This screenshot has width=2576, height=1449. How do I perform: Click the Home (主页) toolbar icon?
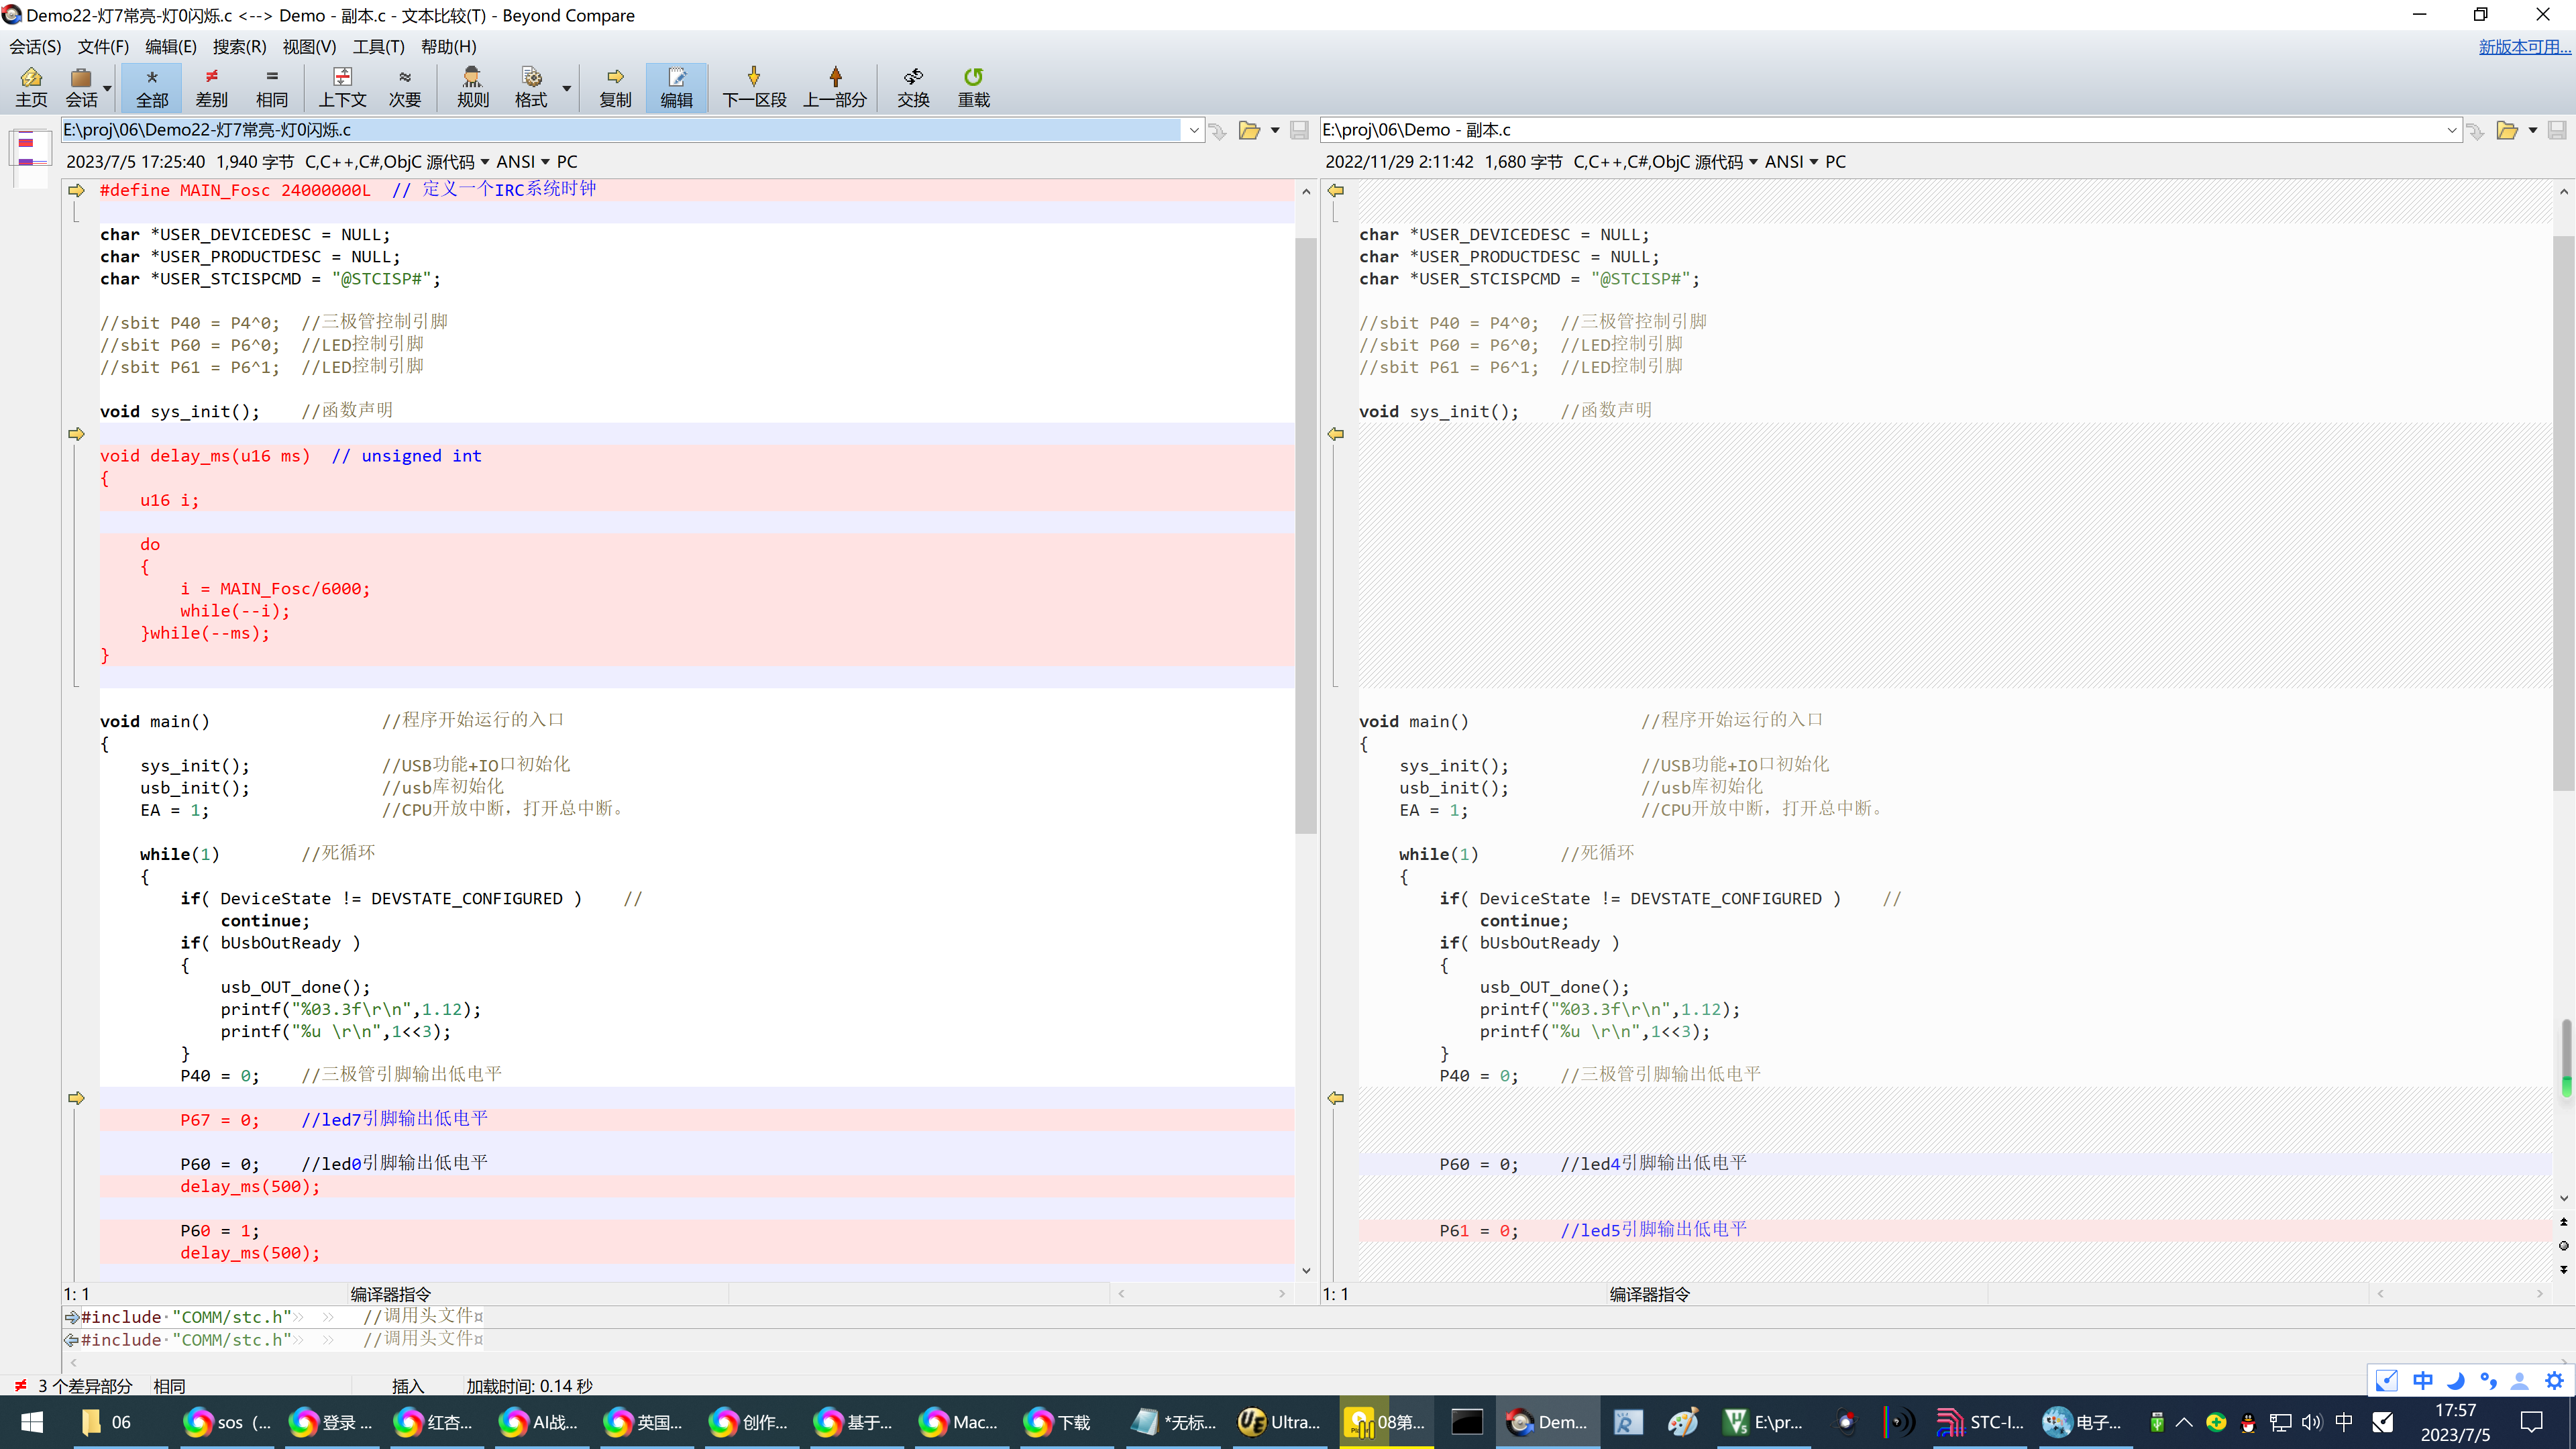(31, 87)
